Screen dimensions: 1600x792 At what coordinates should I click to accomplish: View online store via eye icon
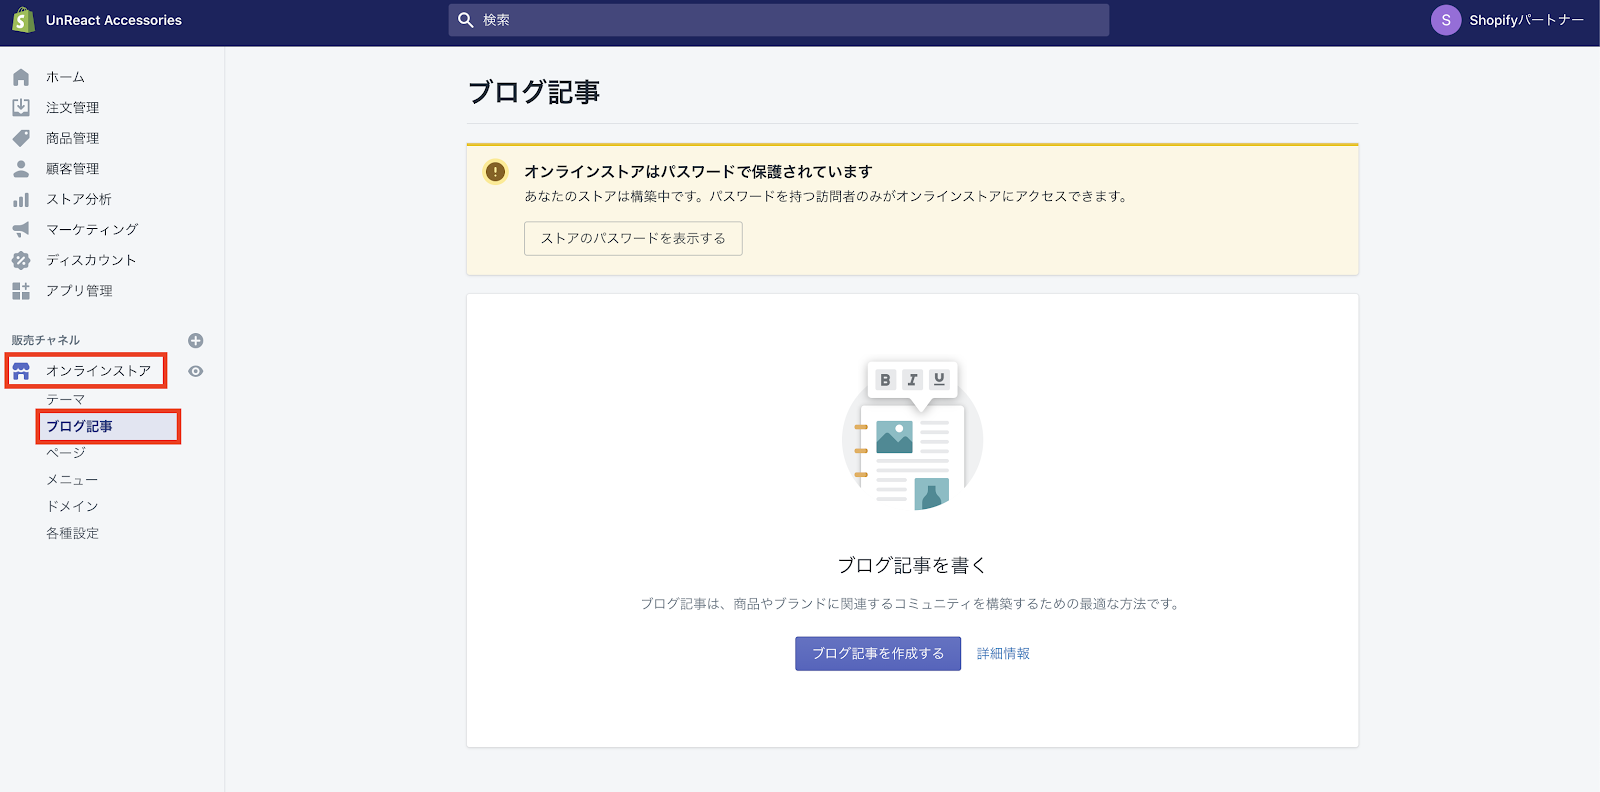click(196, 371)
